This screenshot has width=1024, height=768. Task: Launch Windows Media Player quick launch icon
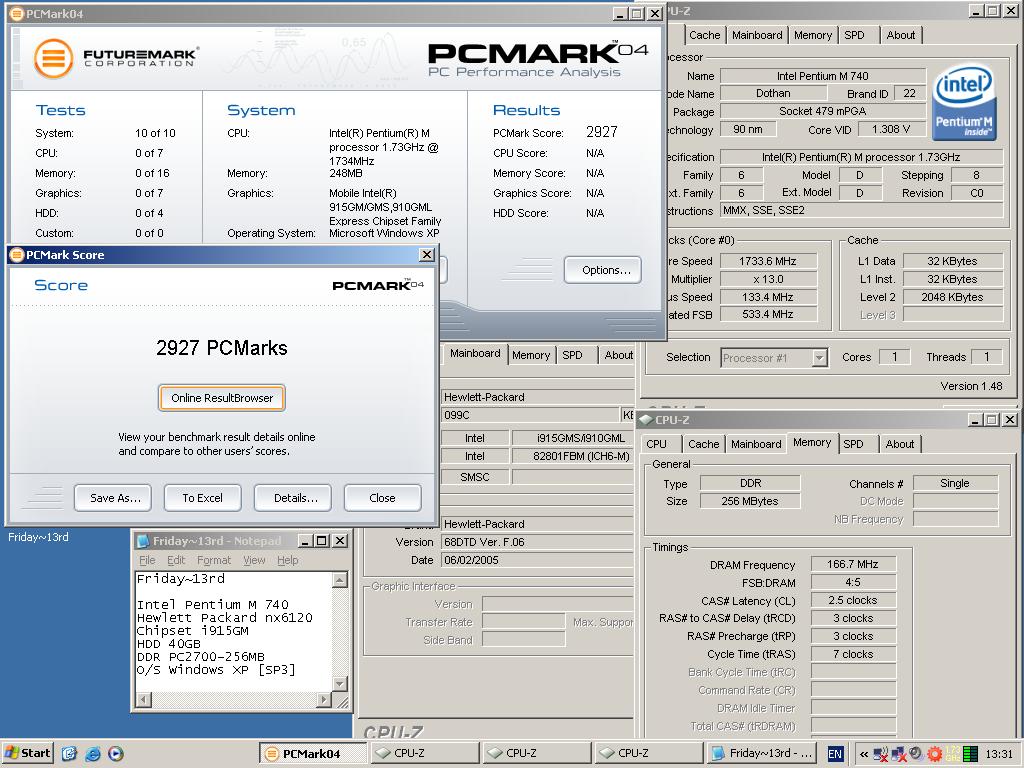tap(115, 754)
